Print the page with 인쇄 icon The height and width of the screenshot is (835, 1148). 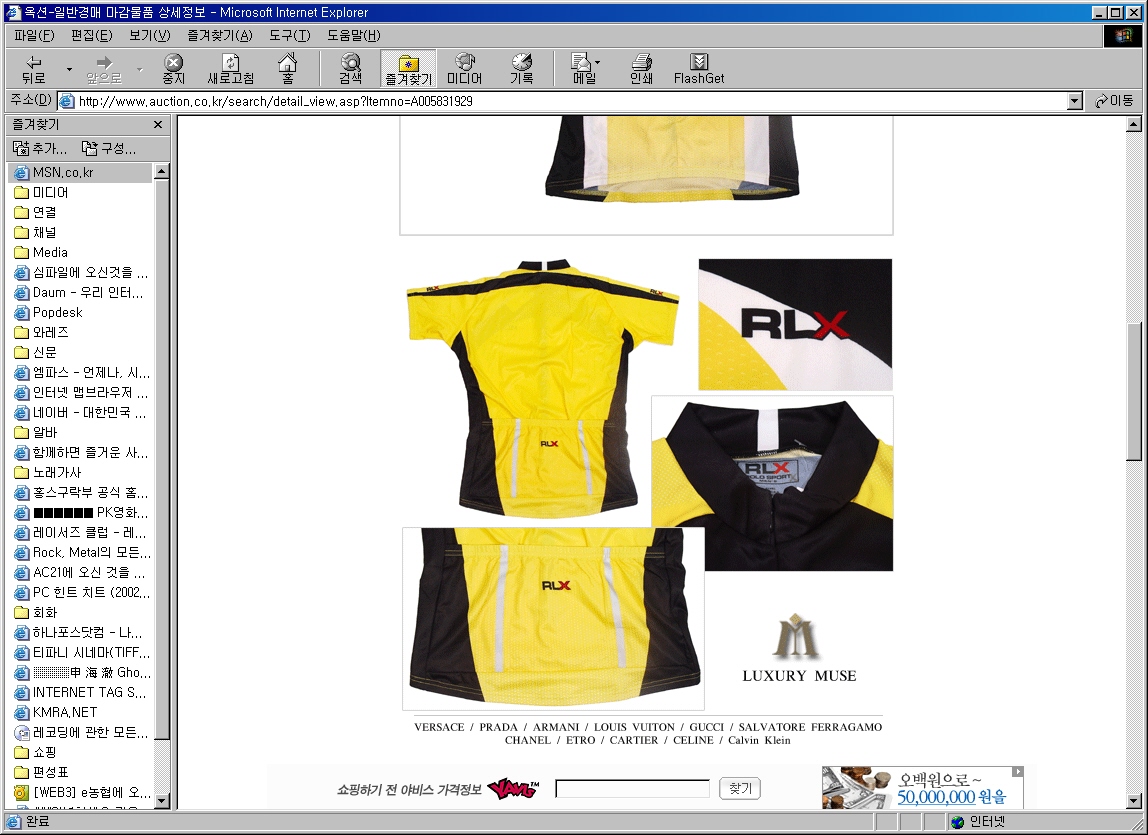(x=641, y=70)
